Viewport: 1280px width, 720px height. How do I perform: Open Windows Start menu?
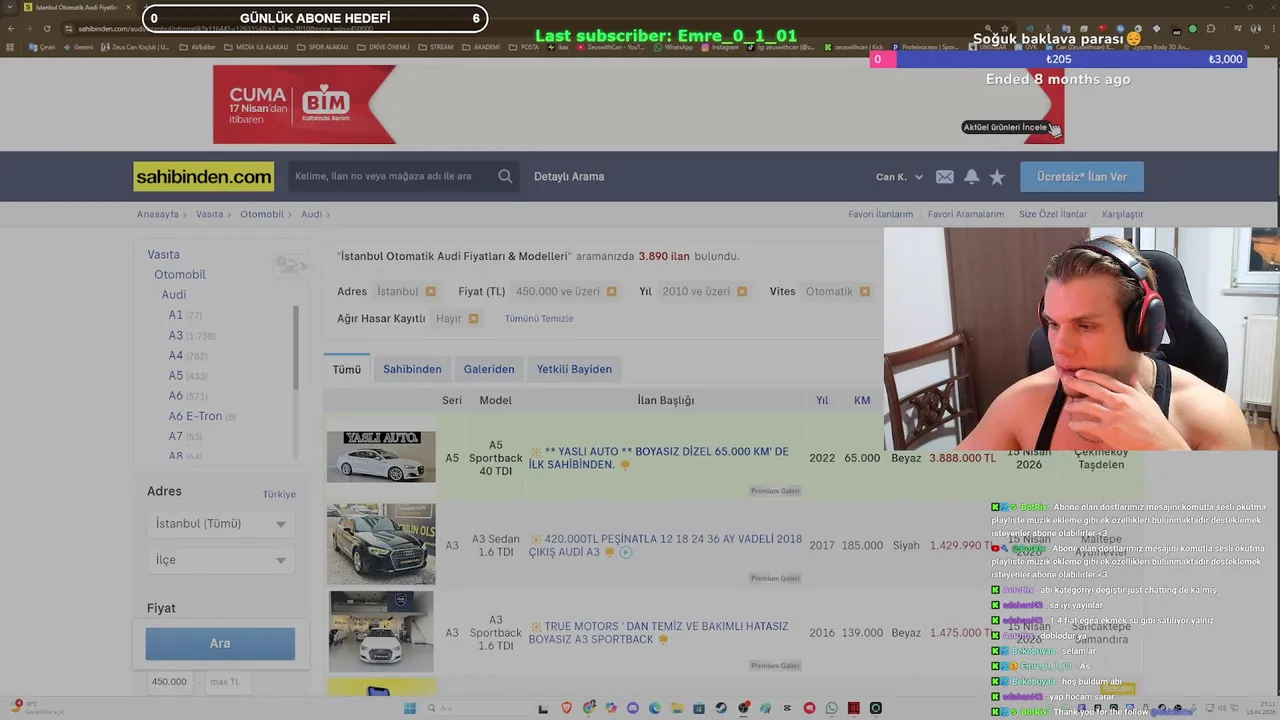coord(409,708)
